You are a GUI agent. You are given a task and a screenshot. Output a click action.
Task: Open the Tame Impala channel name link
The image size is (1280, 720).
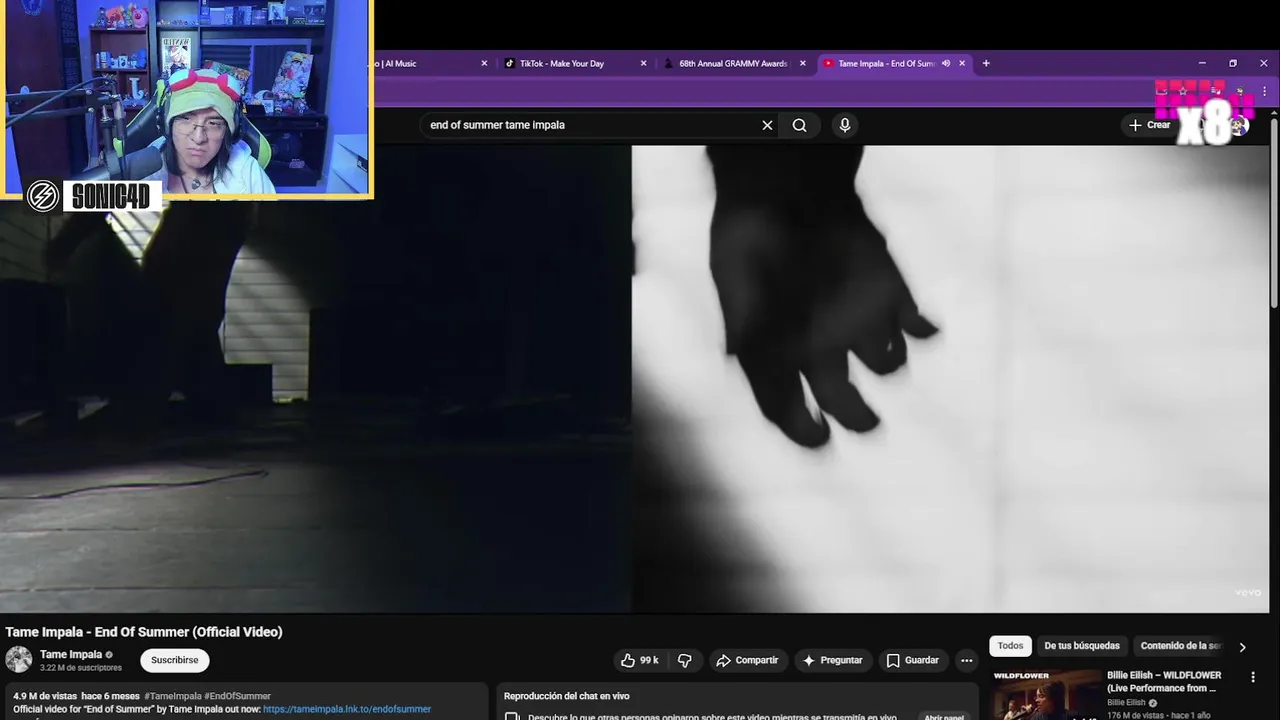click(71, 655)
